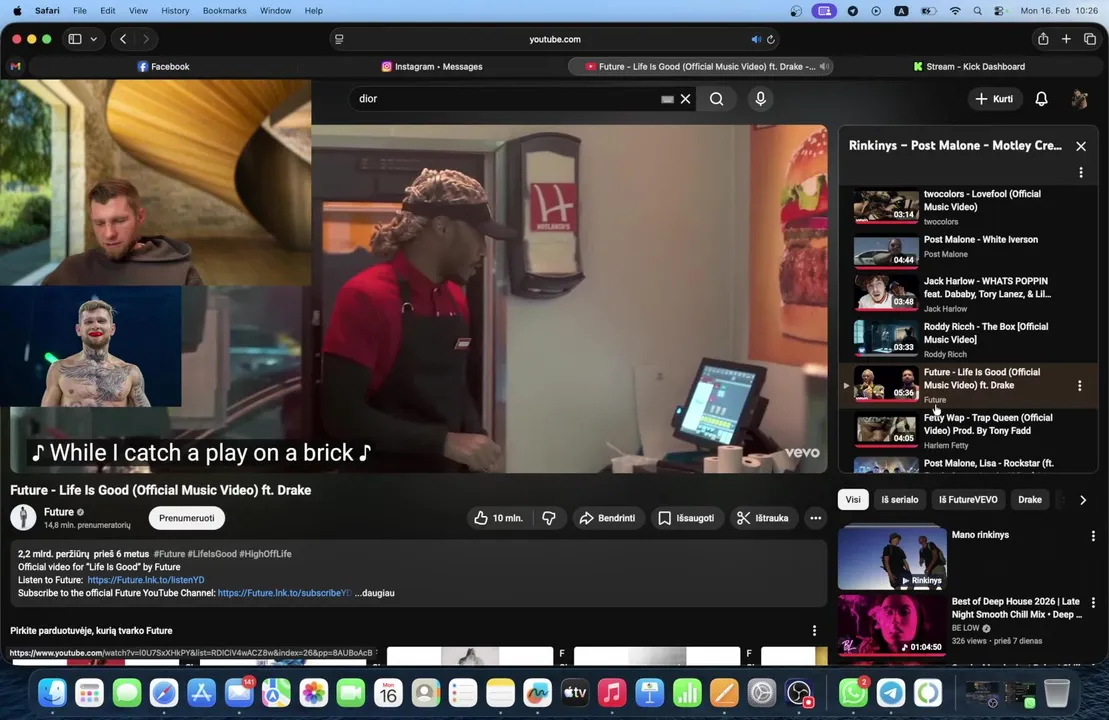Create a clip with Ištrauka
This screenshot has width=1109, height=720.
pyautogui.click(x=762, y=518)
